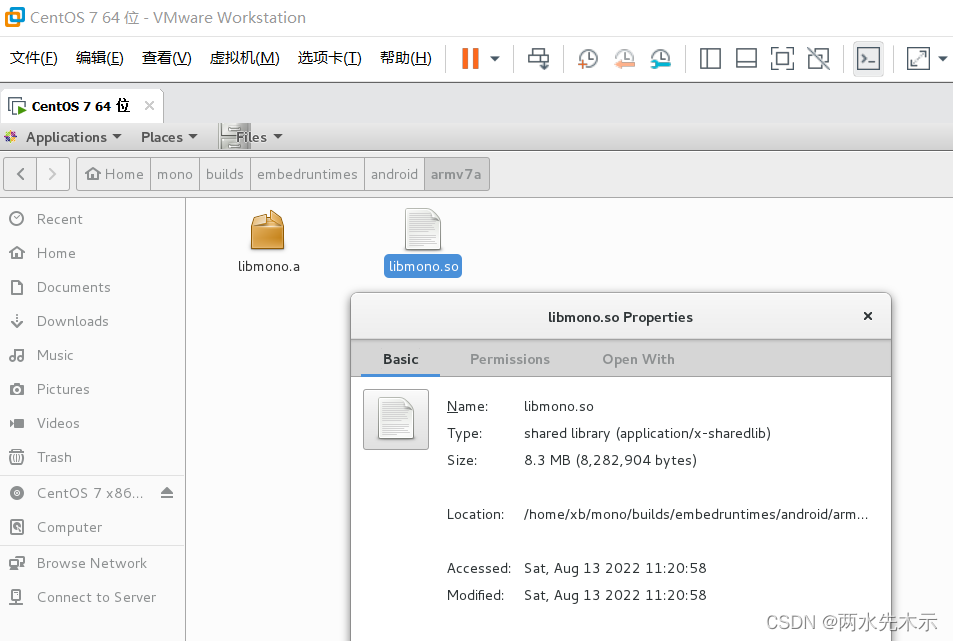Switch to the Permissions tab

(x=509, y=359)
